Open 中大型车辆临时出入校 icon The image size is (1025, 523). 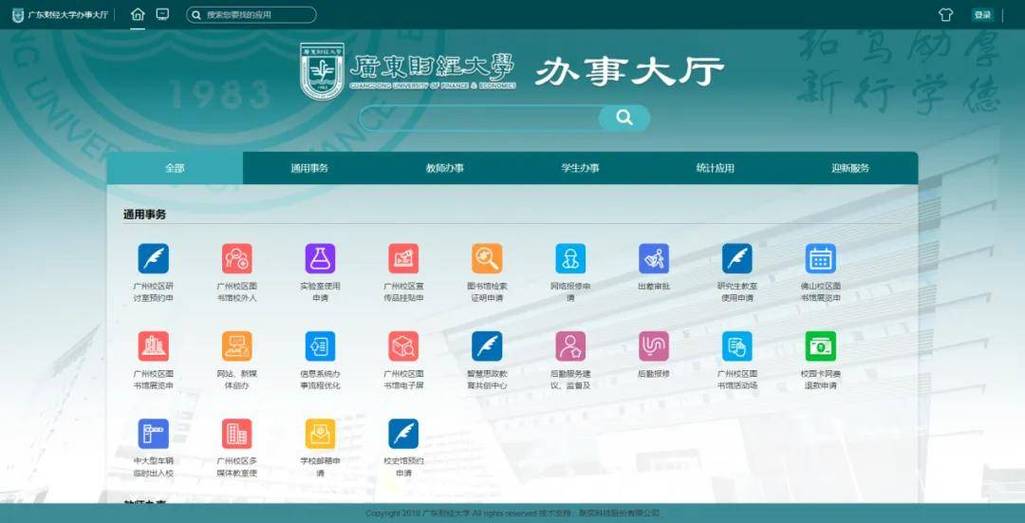tap(153, 433)
